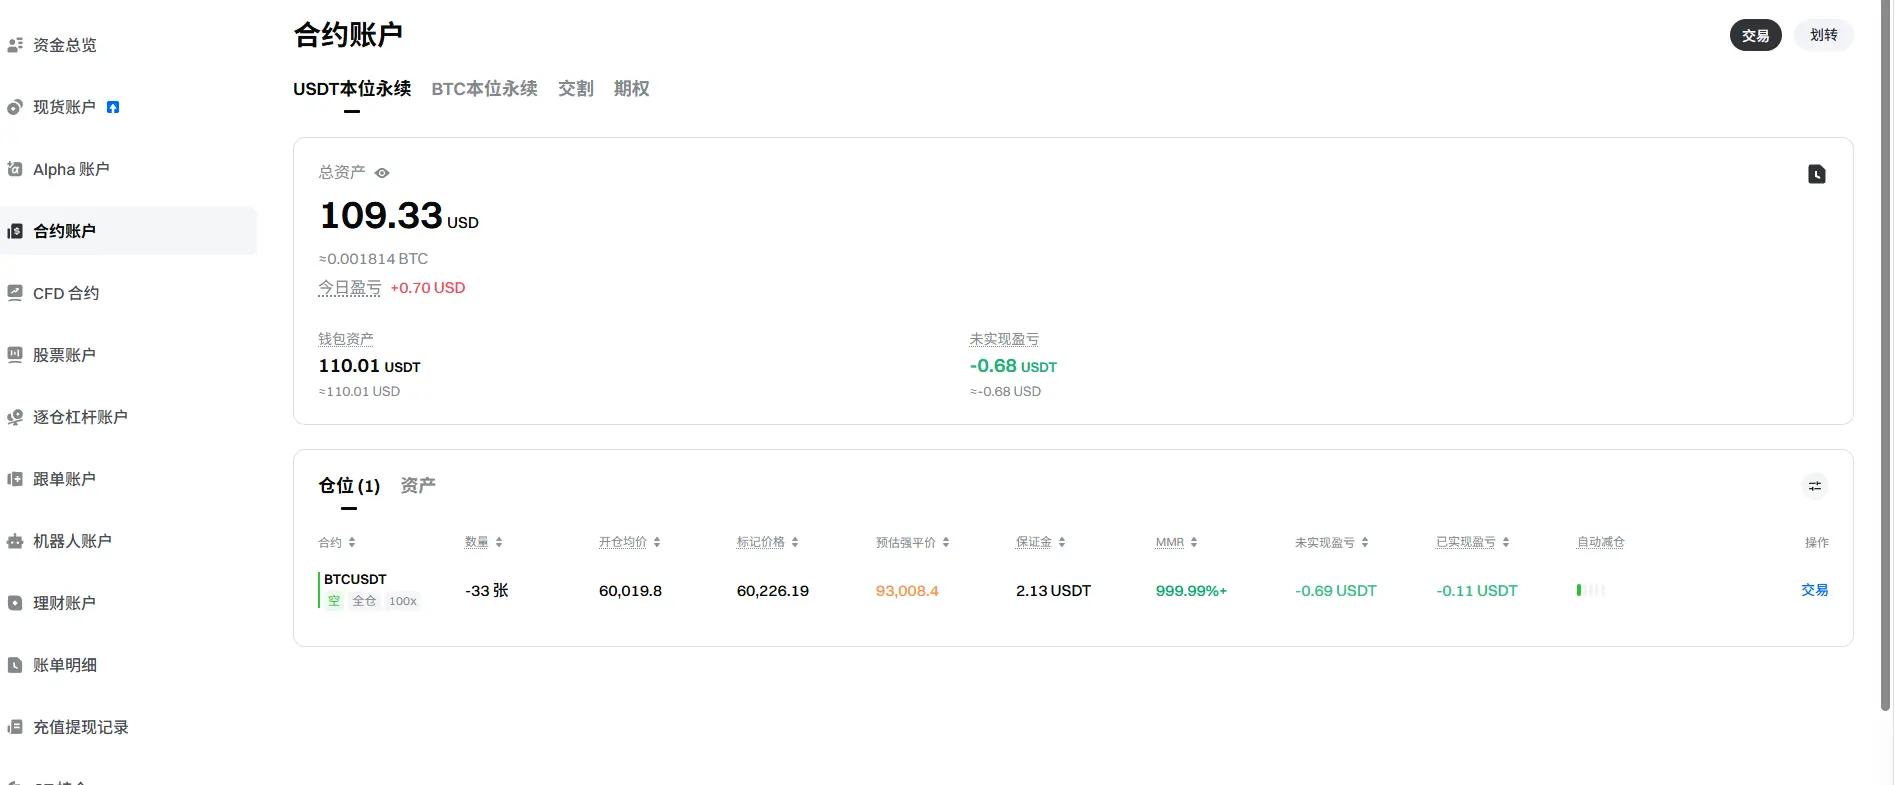Click the 999.99%+ MMR value
This screenshot has width=1895, height=785.
click(1191, 591)
